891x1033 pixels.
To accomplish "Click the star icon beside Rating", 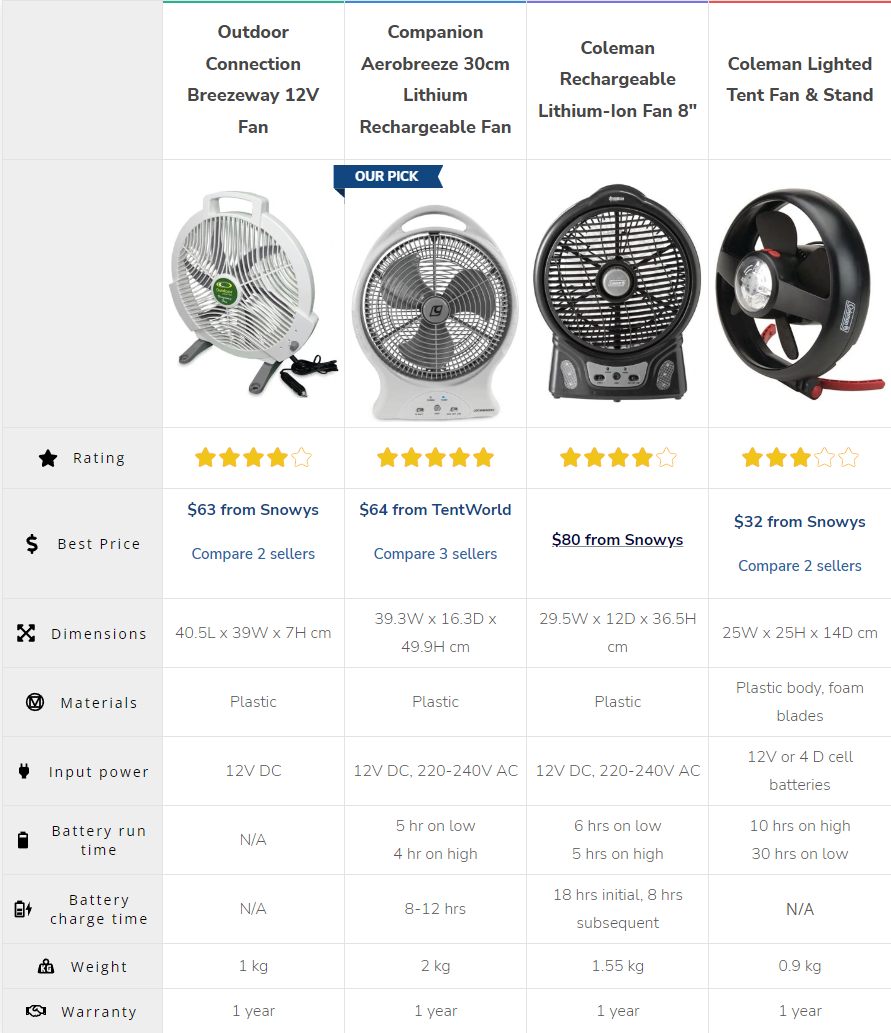I will 48,458.
